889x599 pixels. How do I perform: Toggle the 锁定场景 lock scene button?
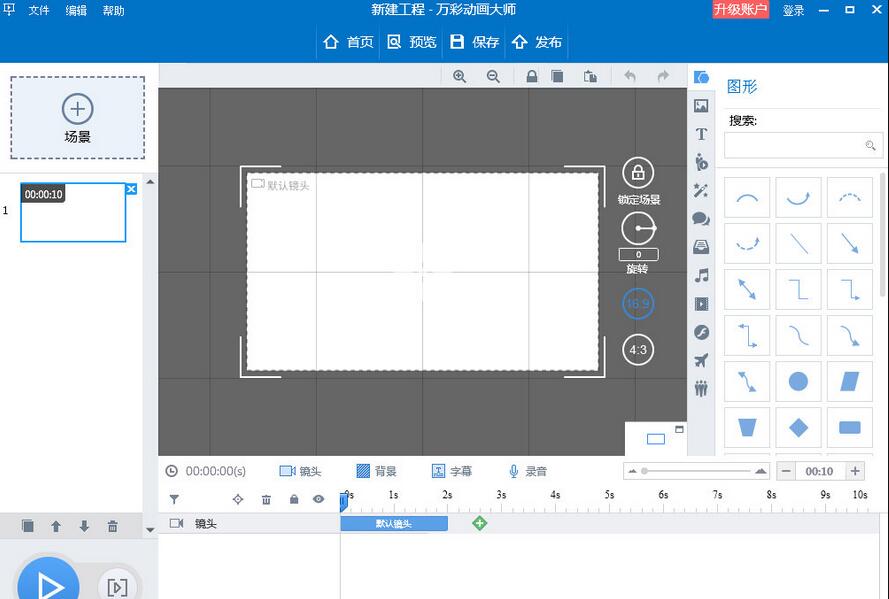coord(638,174)
